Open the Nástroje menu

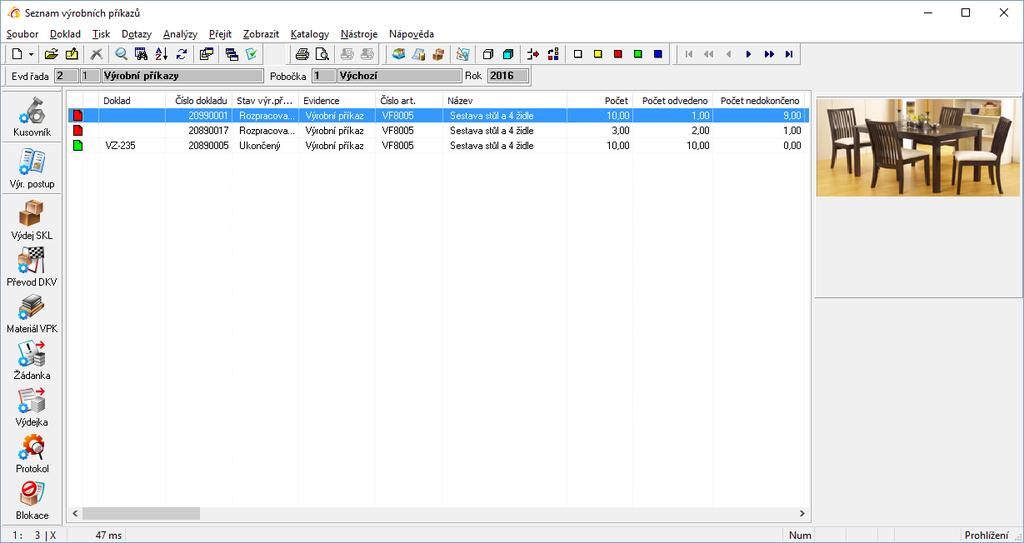(359, 34)
